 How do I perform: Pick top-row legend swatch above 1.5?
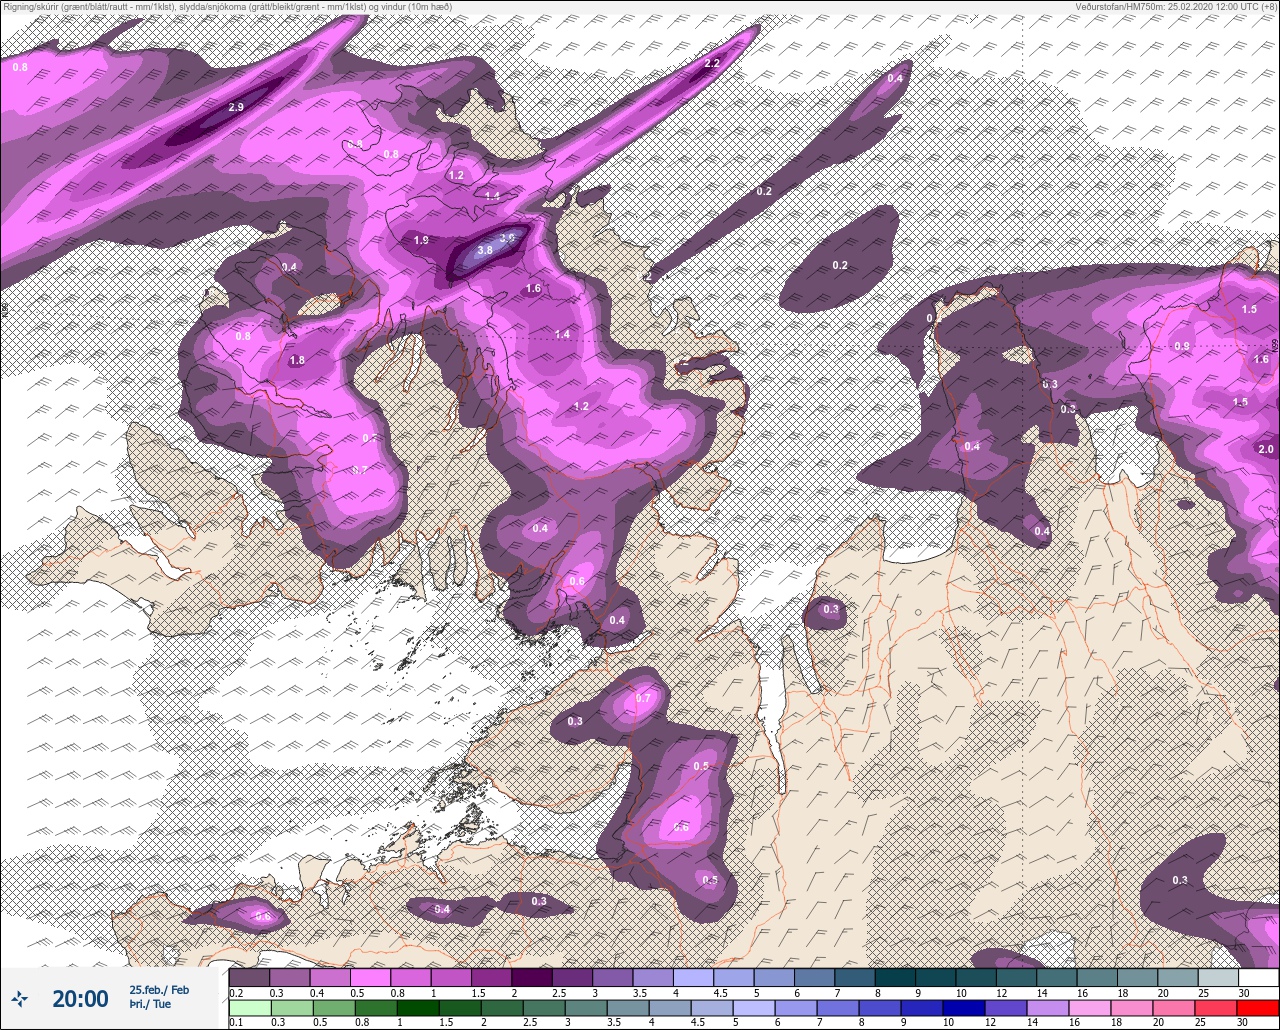pos(491,977)
